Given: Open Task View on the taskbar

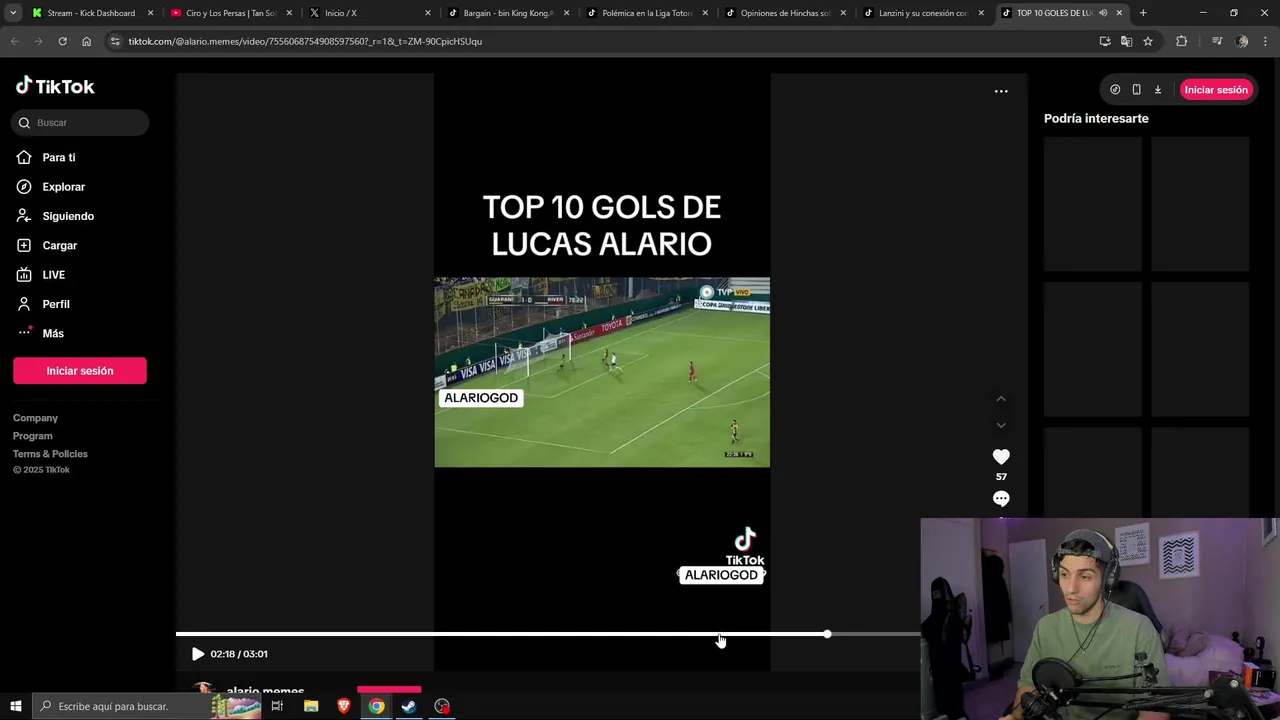Looking at the screenshot, I should (x=277, y=706).
